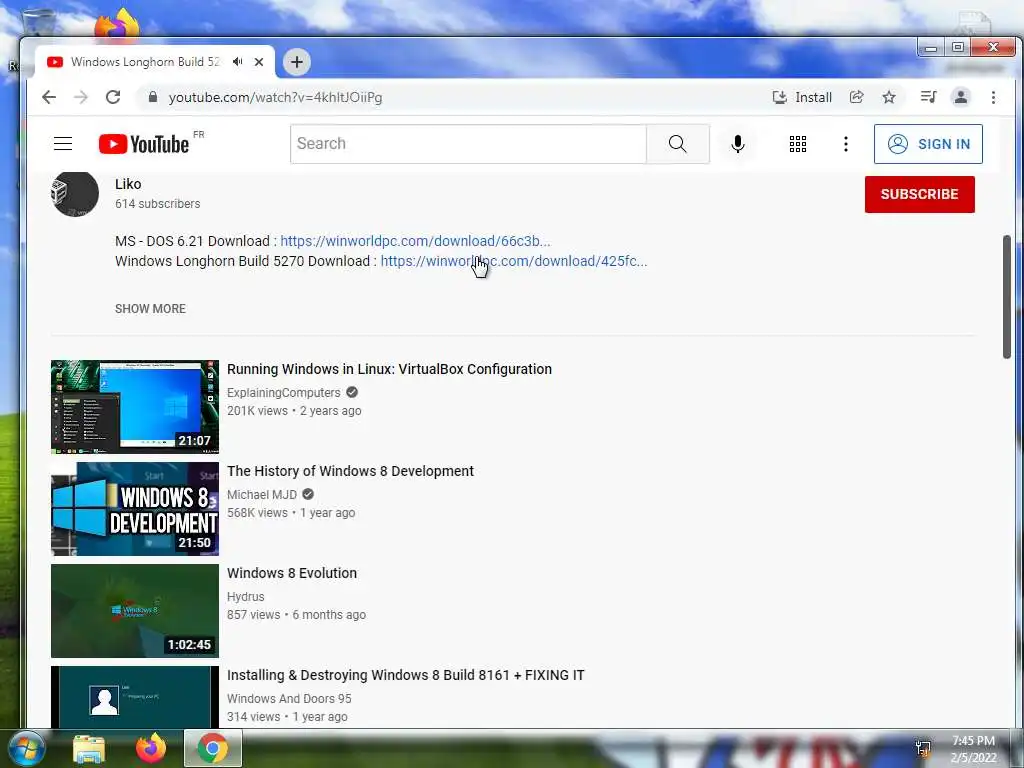Click the address bar URL
The width and height of the screenshot is (1024, 768).
275,97
